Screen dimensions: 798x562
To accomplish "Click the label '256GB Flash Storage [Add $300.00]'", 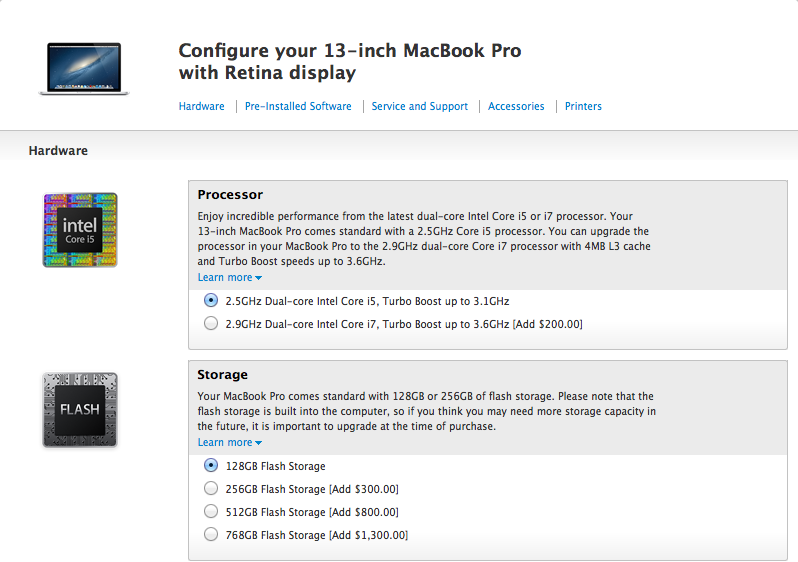I will 312,489.
